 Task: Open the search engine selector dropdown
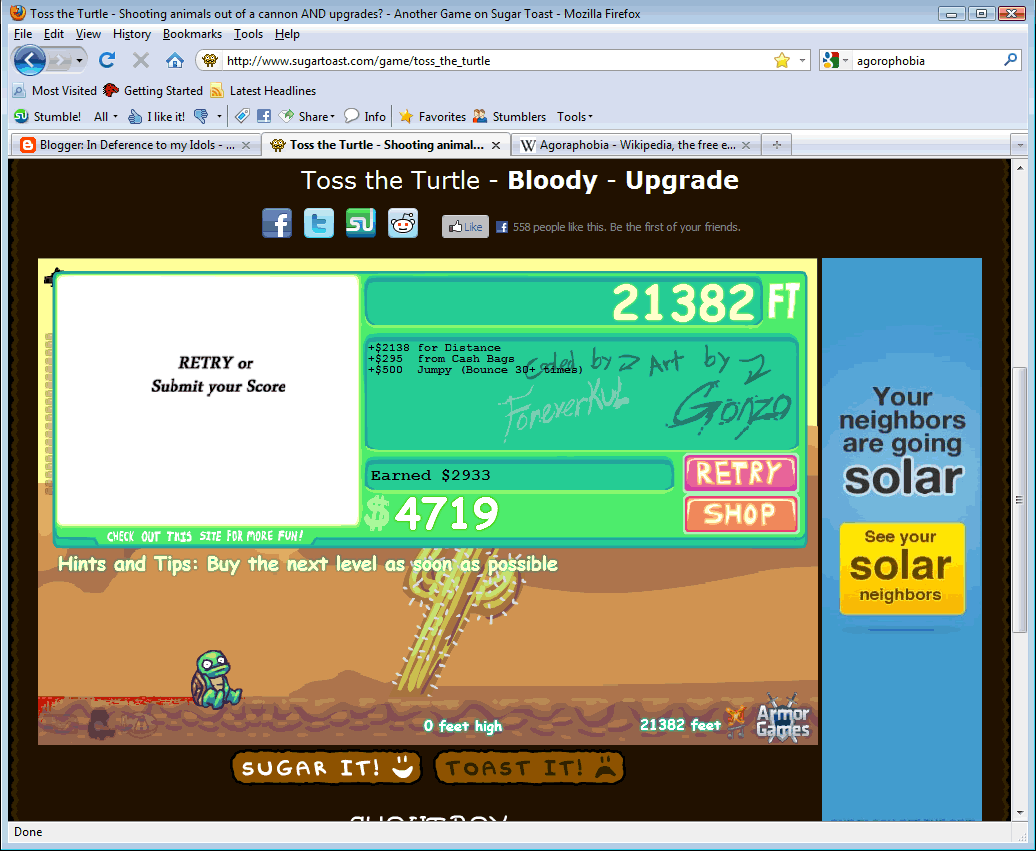(x=835, y=61)
